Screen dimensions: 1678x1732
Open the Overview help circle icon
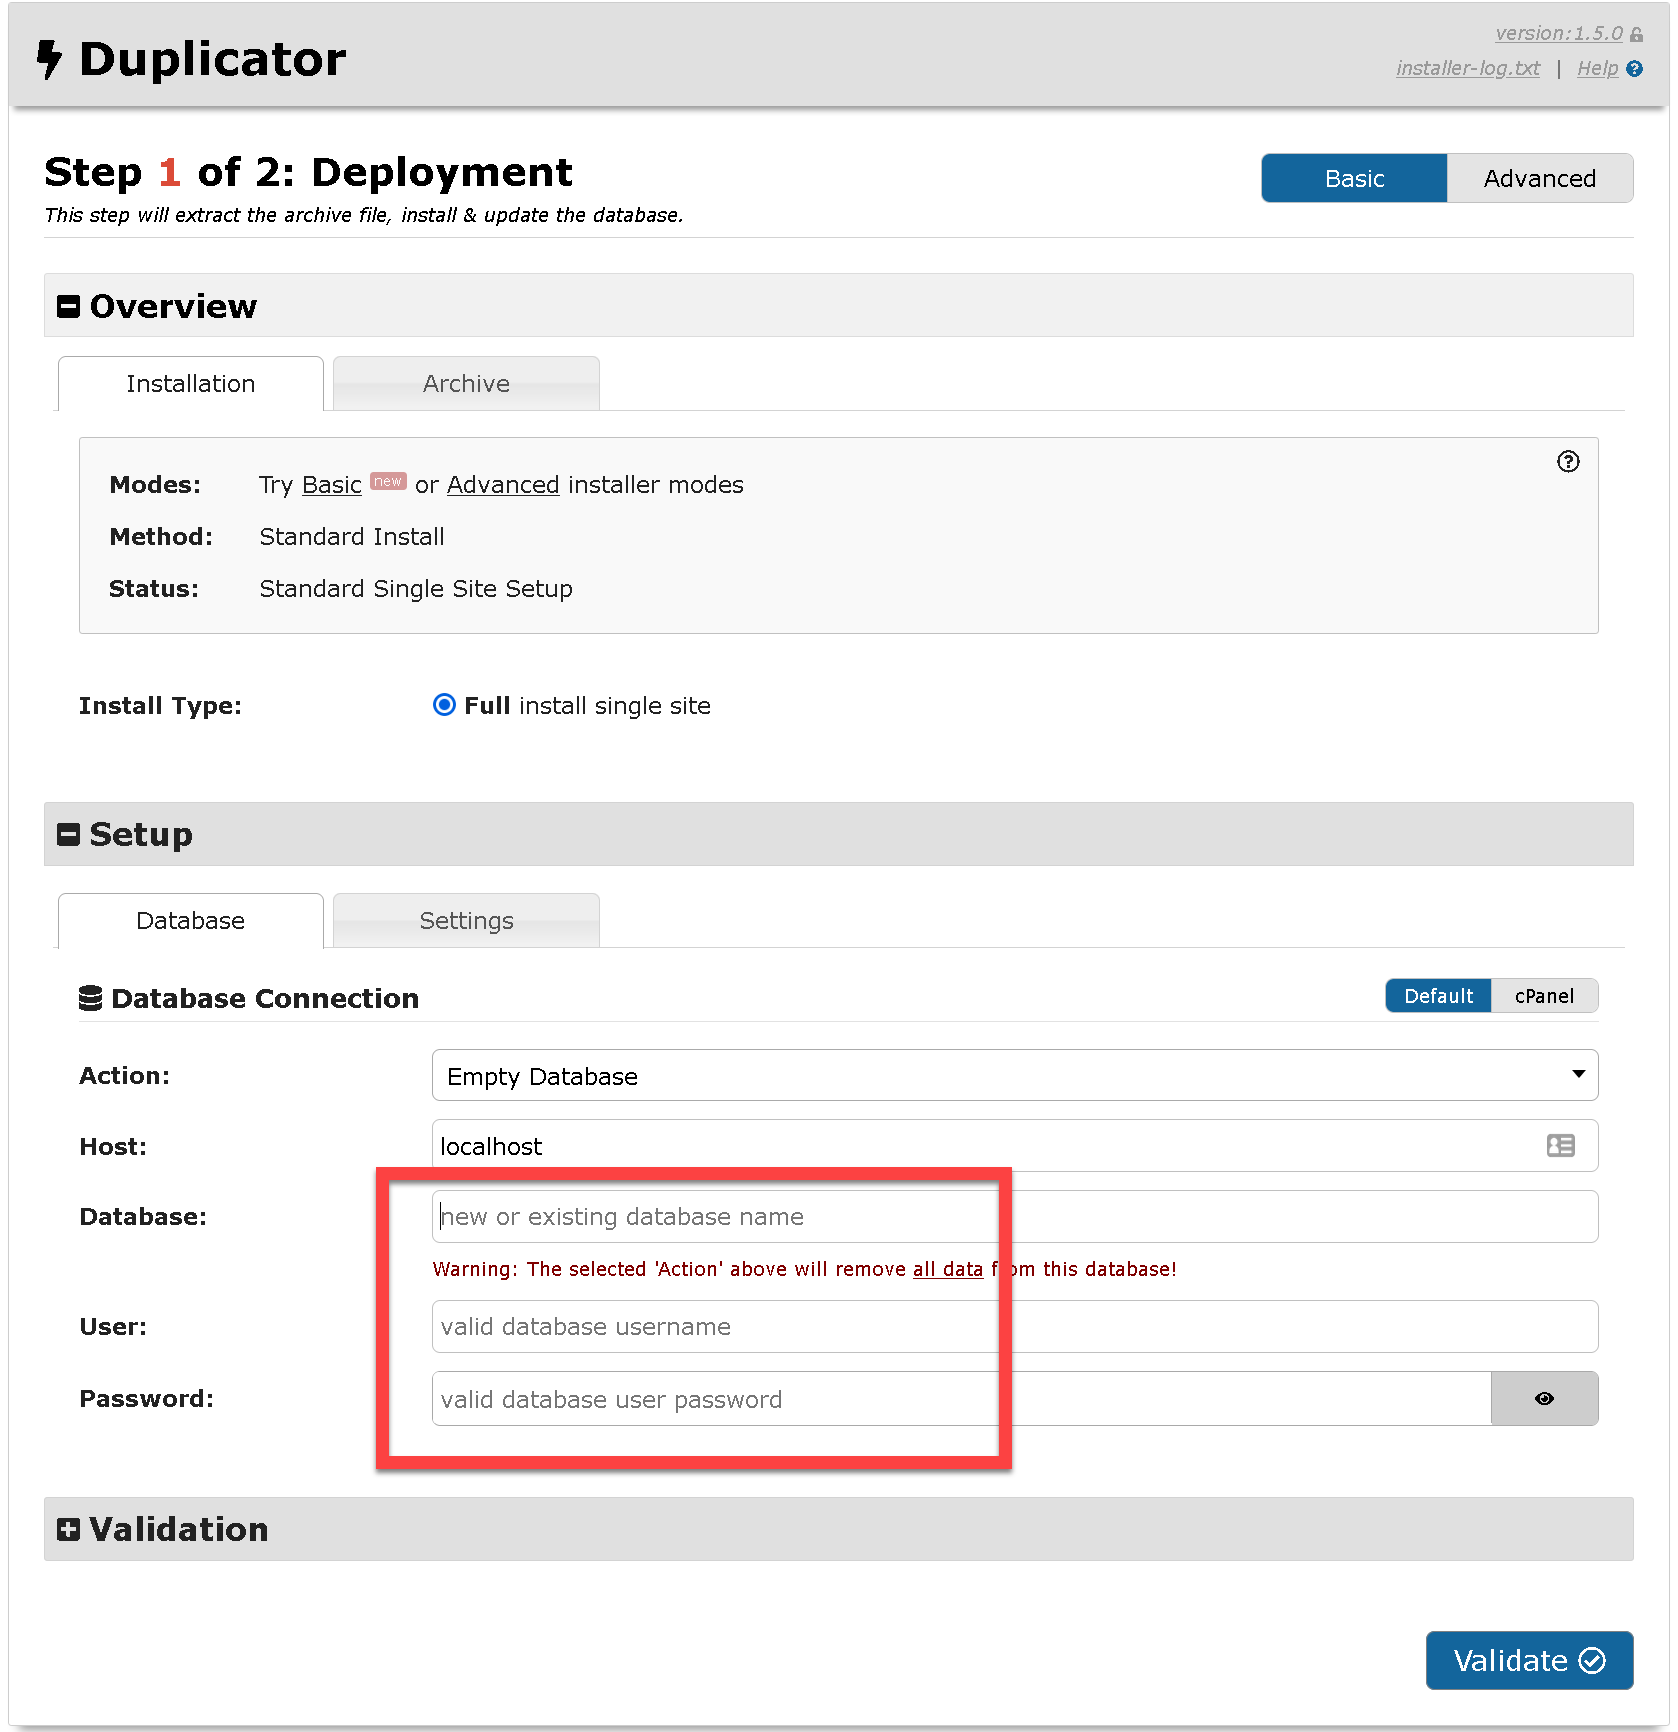[1567, 461]
